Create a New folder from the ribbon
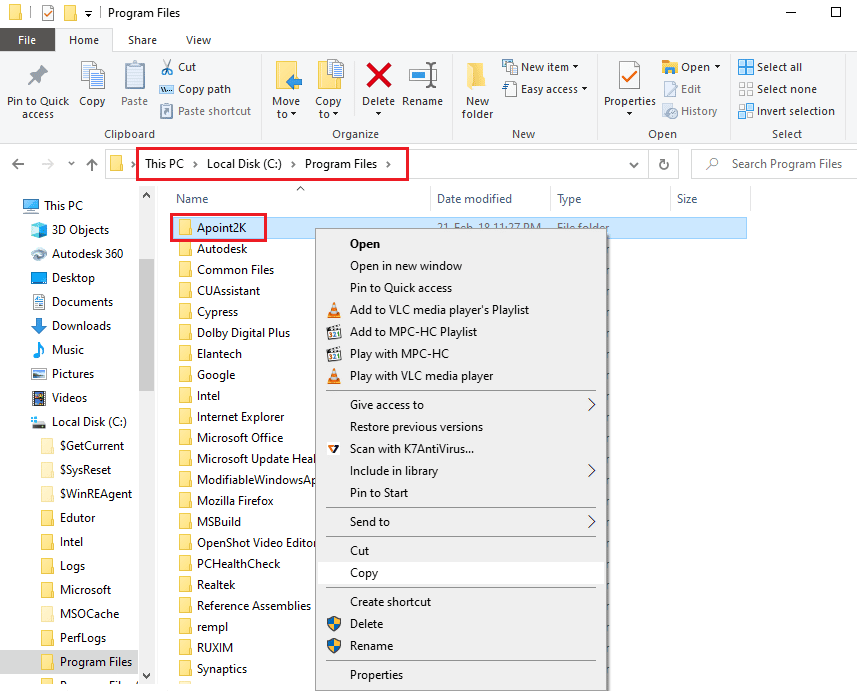Image resolution: width=857 pixels, height=691 pixels. point(477,91)
